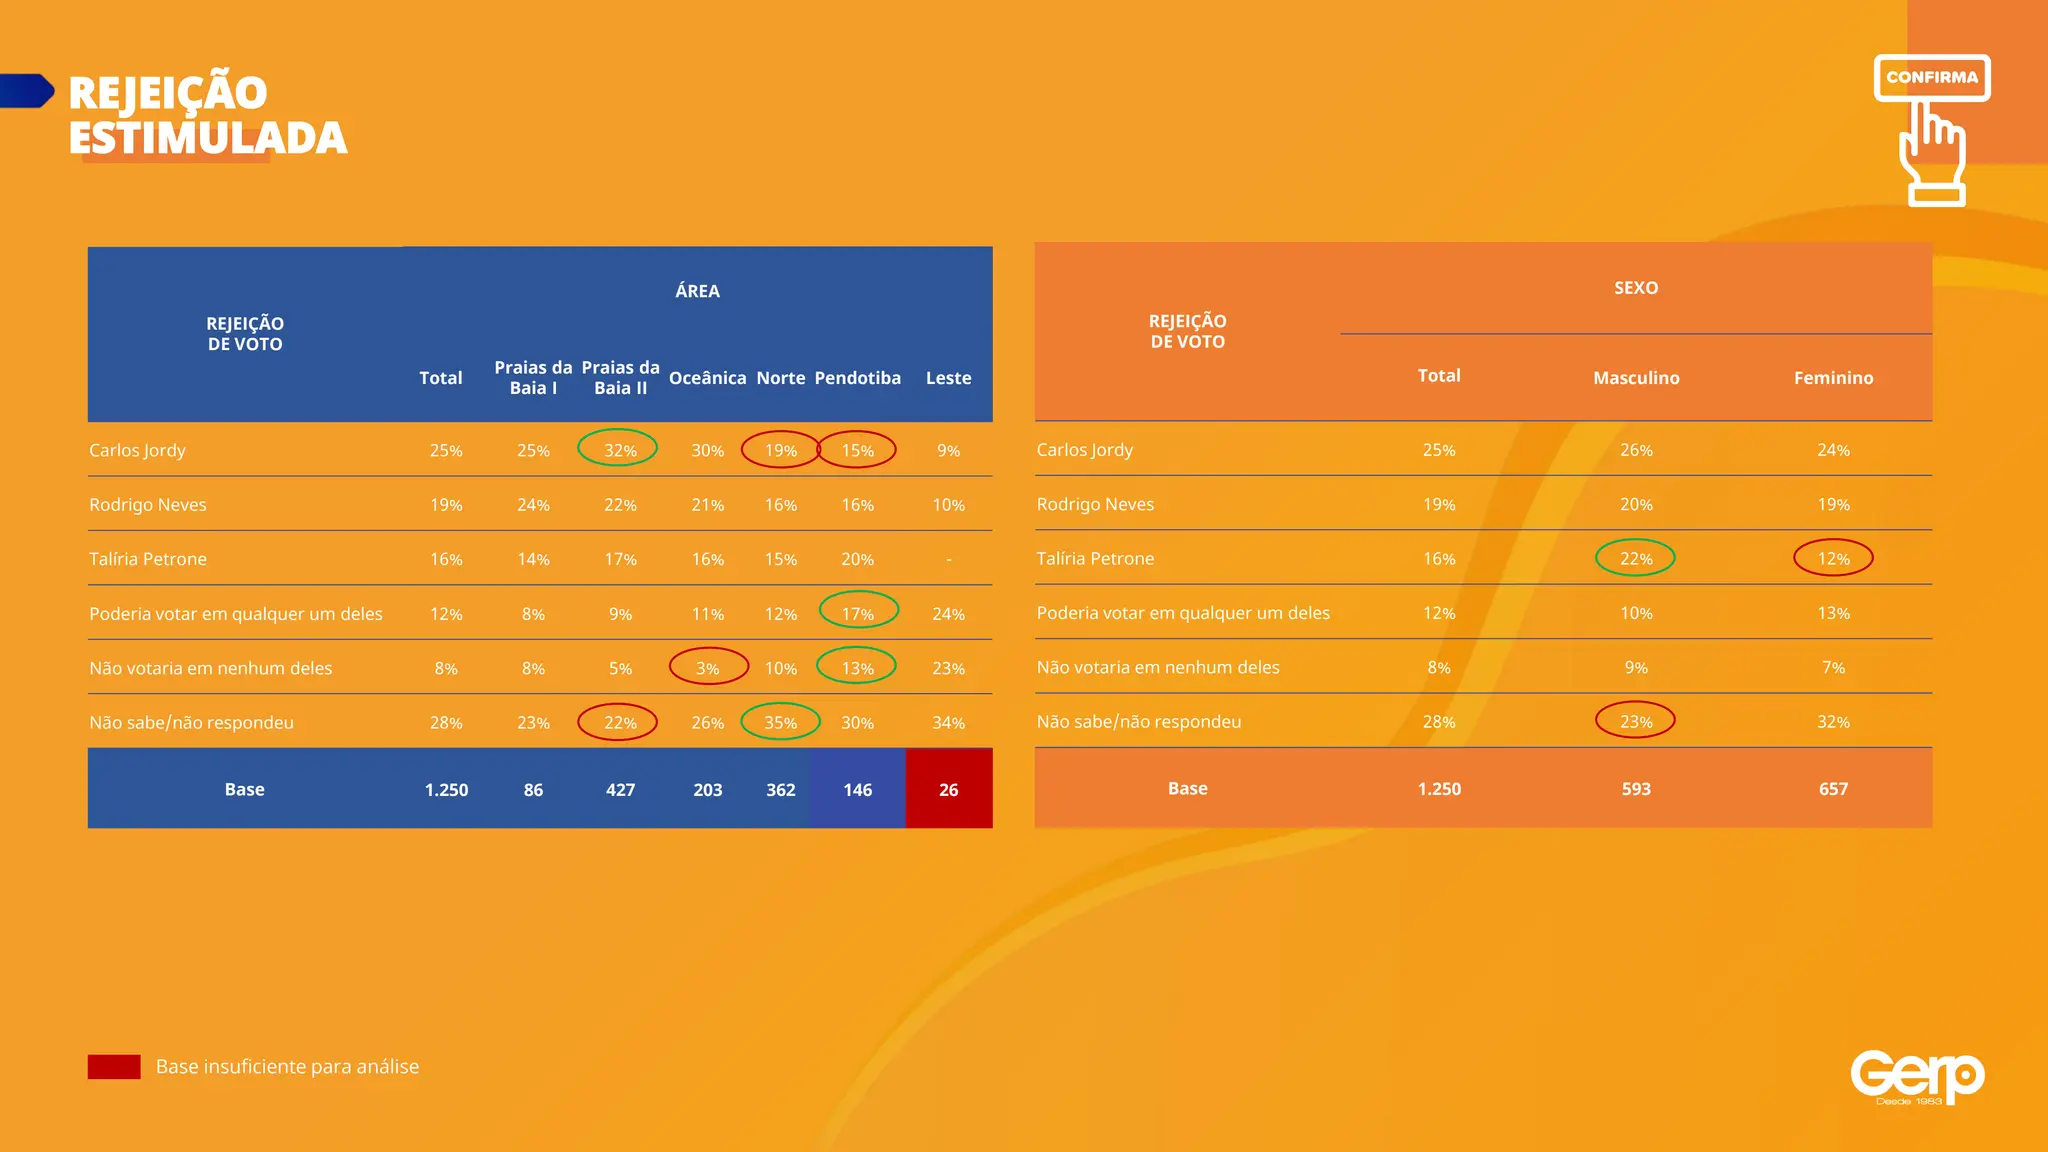
Task: Click the red-circled 3% Oceânica value
Action: (708, 668)
